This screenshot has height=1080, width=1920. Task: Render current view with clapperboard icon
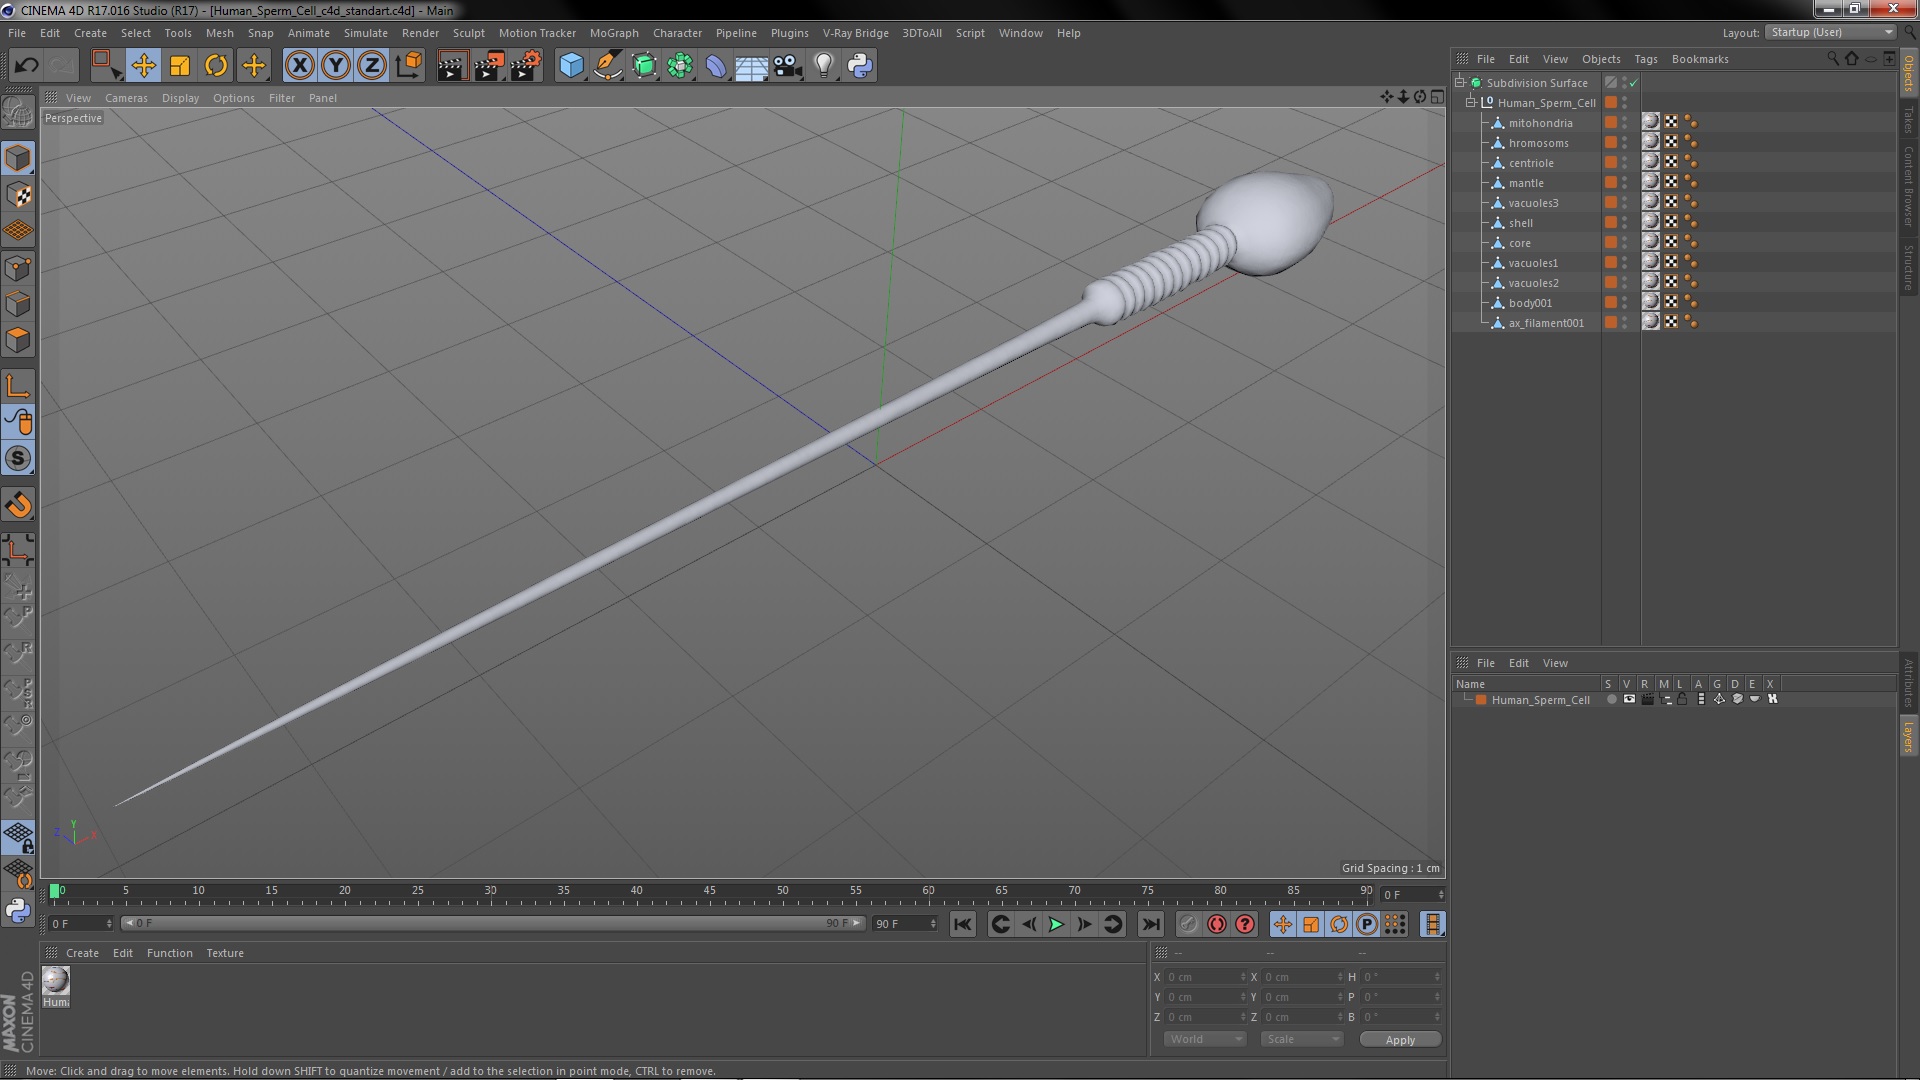pos(452,66)
